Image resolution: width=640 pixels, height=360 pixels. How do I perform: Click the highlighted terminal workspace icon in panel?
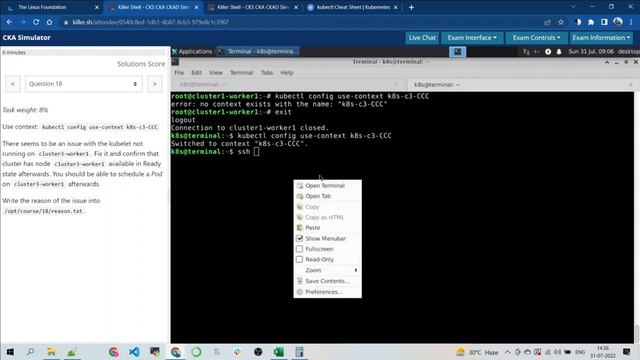tap(458, 52)
